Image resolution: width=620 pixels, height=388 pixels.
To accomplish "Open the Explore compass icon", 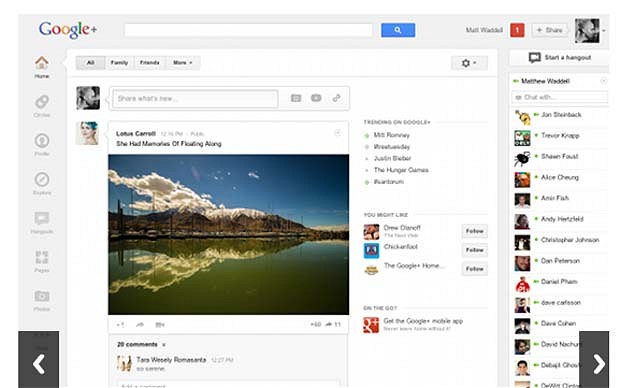I will [42, 180].
